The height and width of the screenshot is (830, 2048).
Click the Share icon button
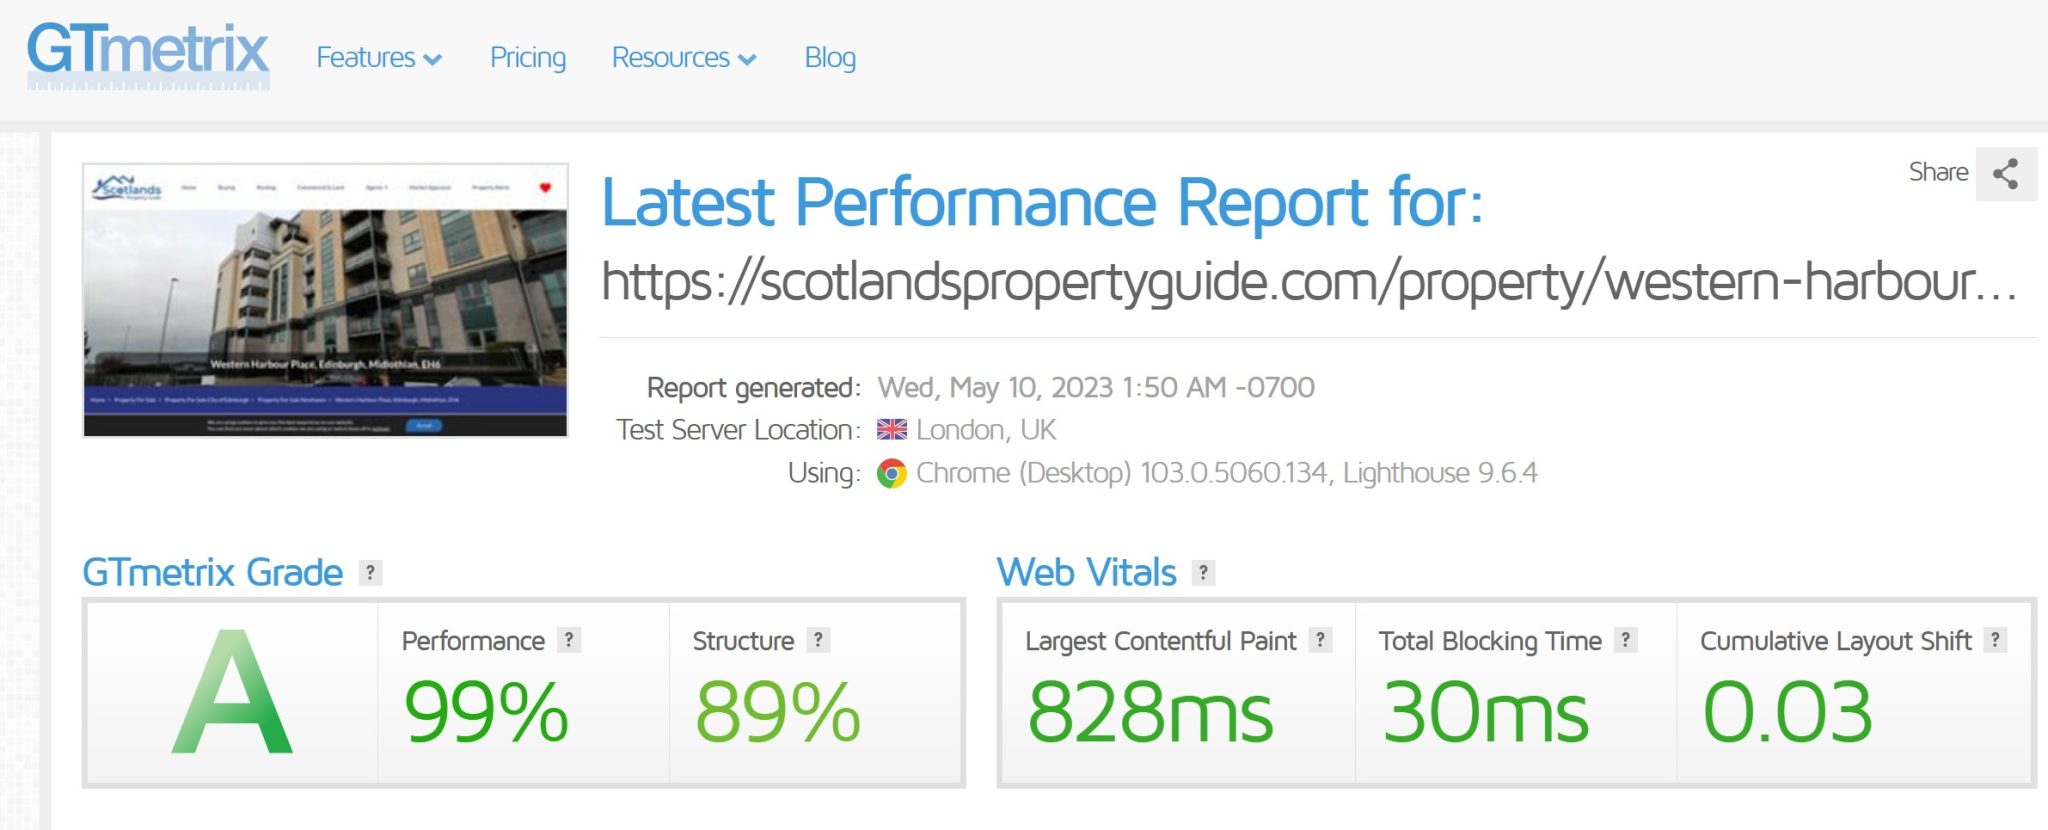pyautogui.click(x=2005, y=174)
